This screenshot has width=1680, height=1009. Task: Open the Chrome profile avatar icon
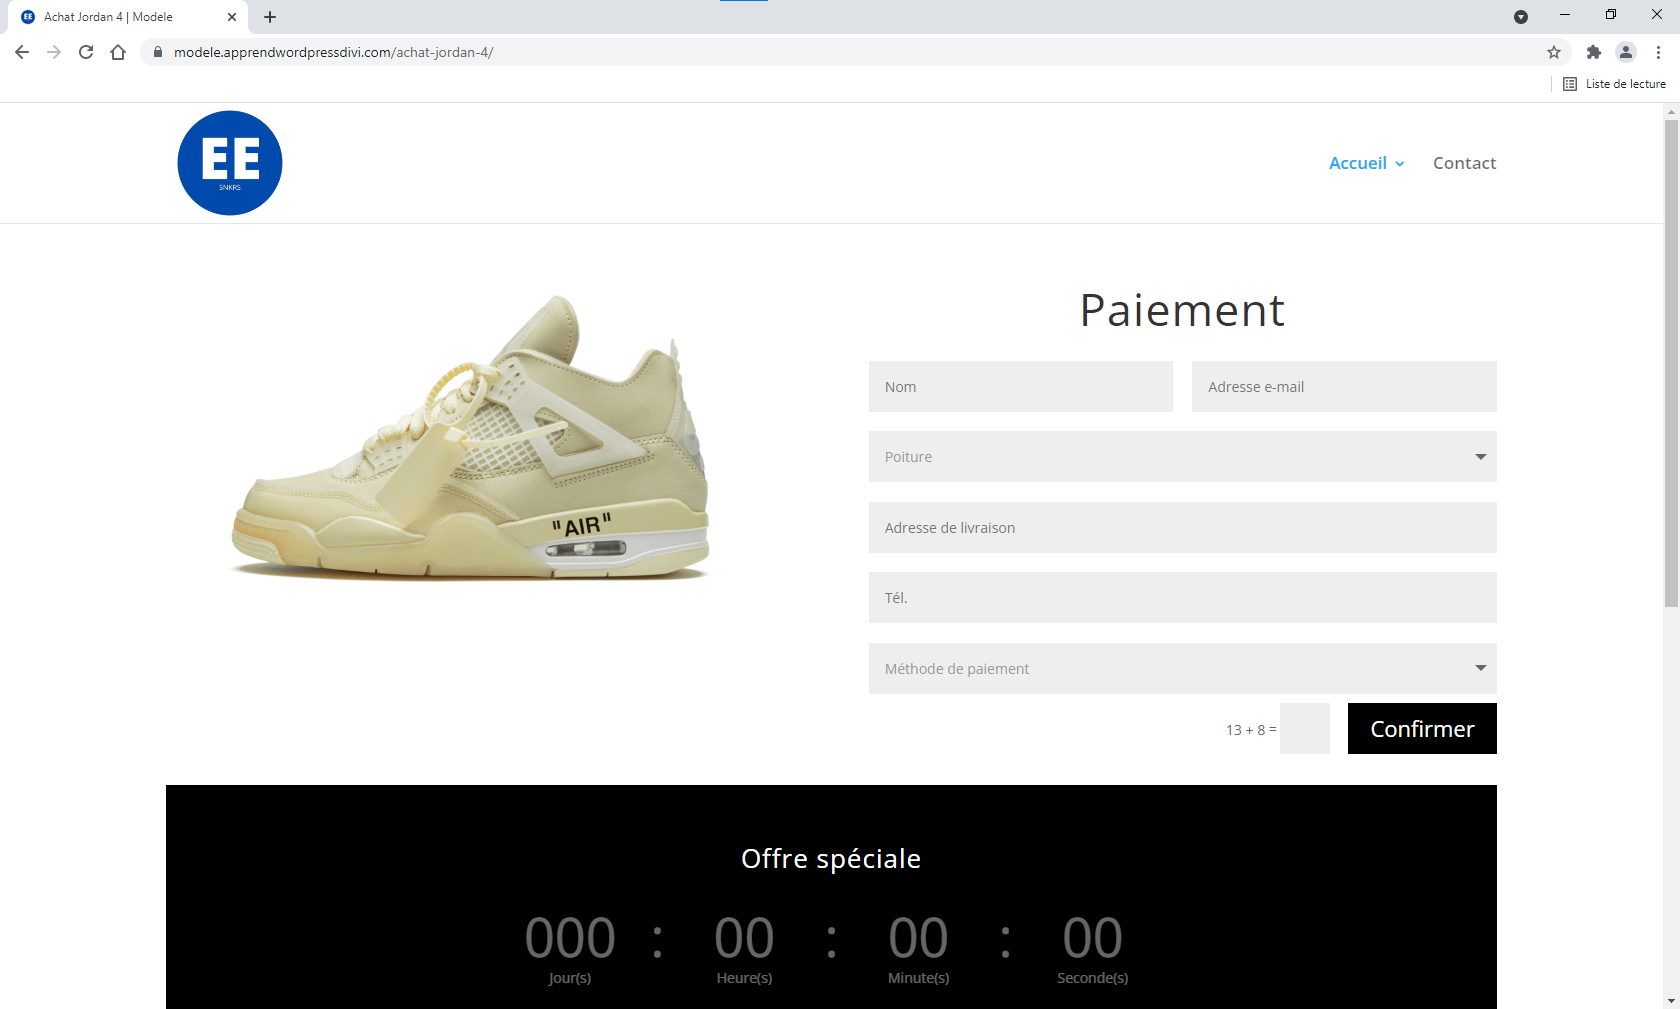(x=1626, y=52)
